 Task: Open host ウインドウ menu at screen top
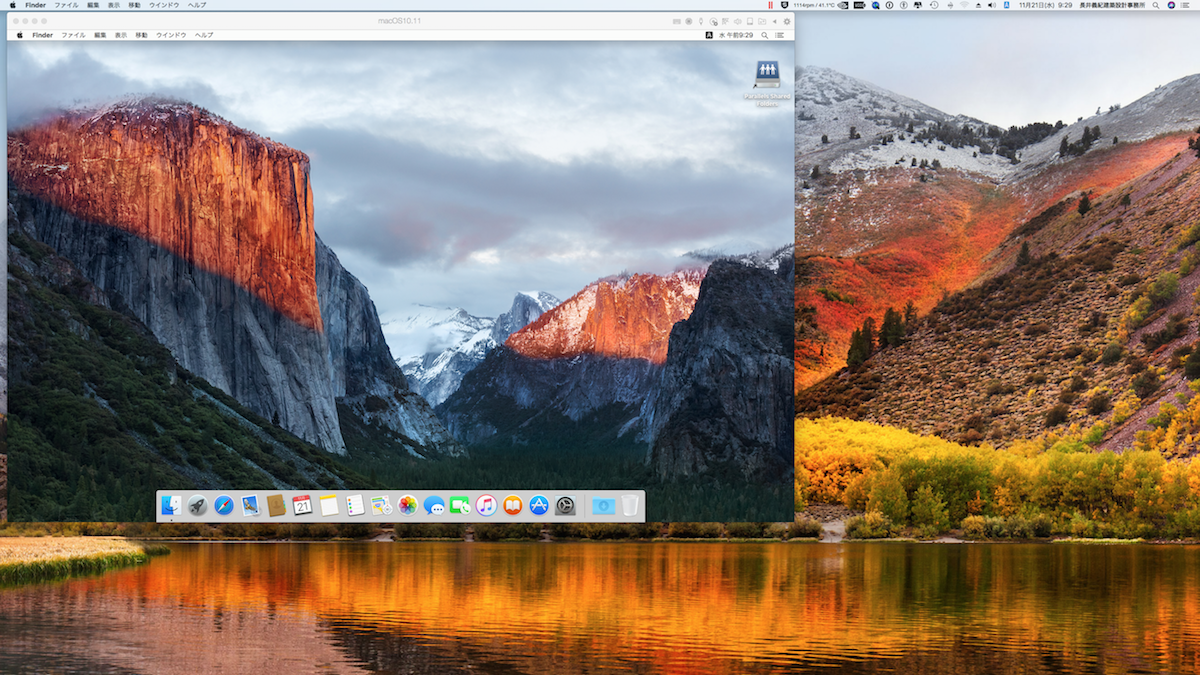[164, 5]
